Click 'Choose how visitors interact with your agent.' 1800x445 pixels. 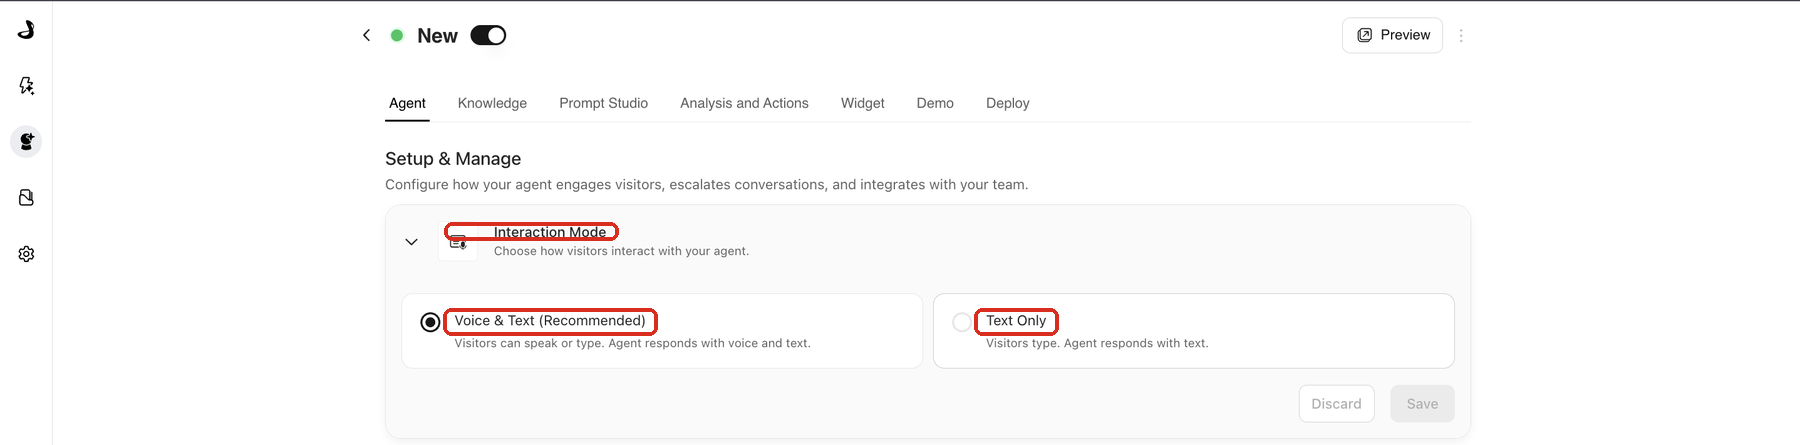(x=621, y=251)
